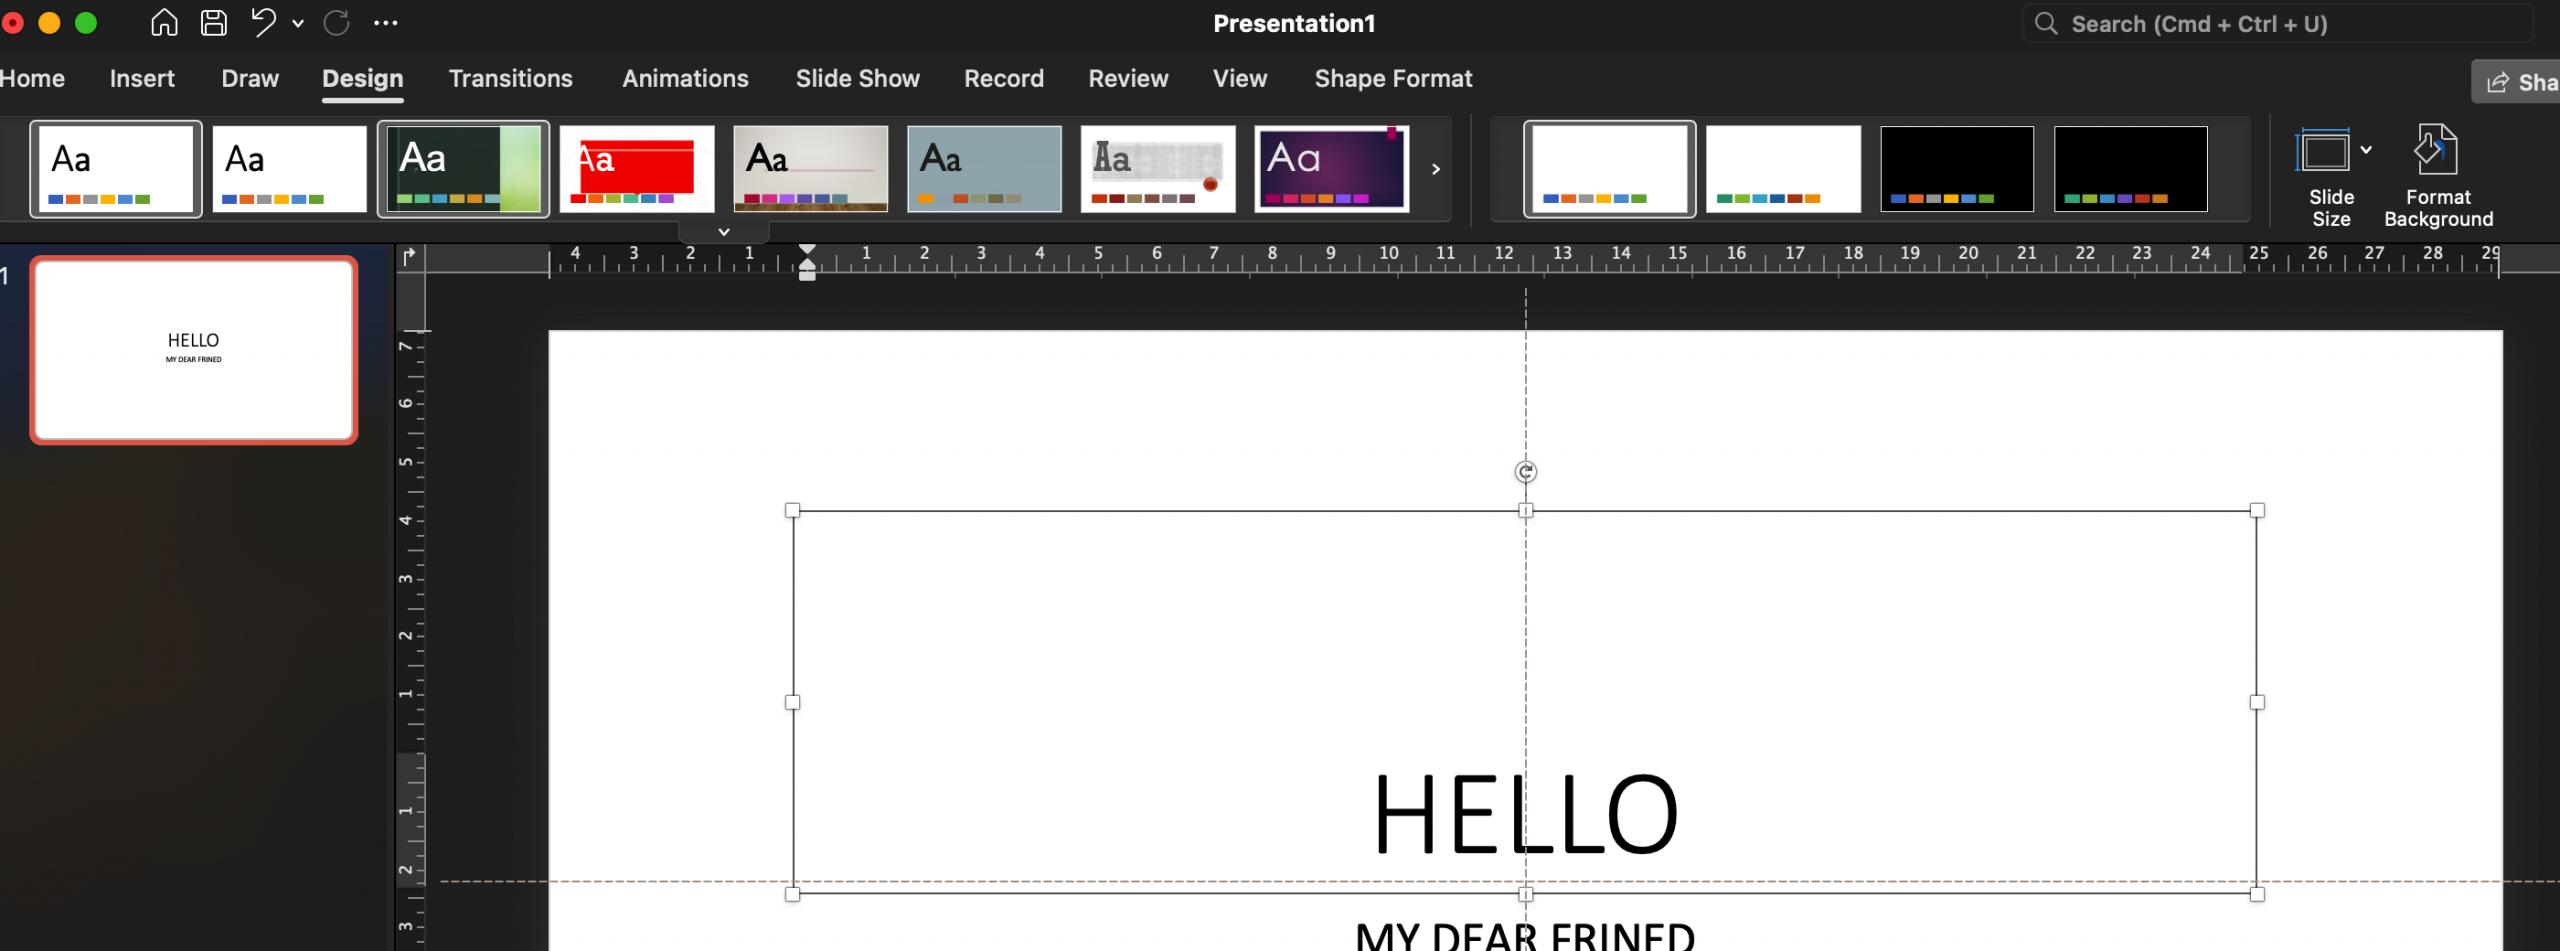Apply the gray textured stamp theme

coord(1158,169)
